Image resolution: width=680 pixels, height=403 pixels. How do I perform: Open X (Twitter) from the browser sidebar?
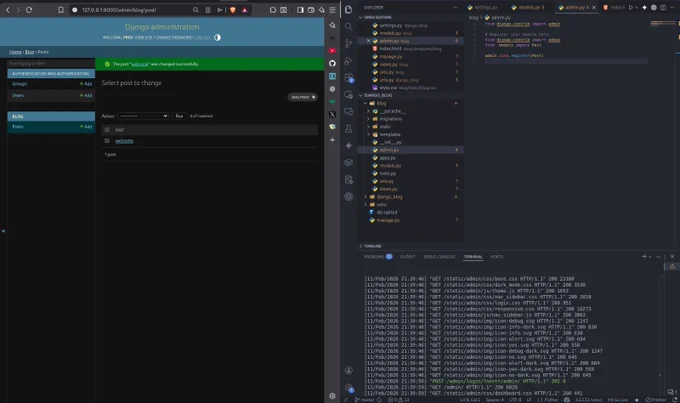pyautogui.click(x=332, y=115)
